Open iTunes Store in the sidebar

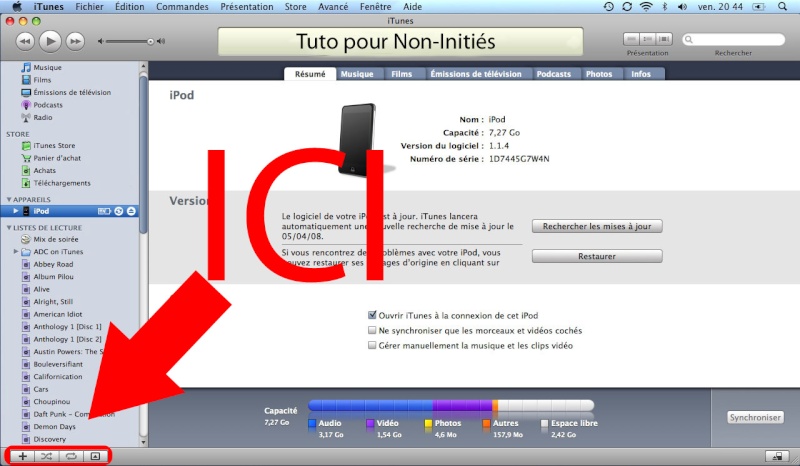(x=54, y=145)
